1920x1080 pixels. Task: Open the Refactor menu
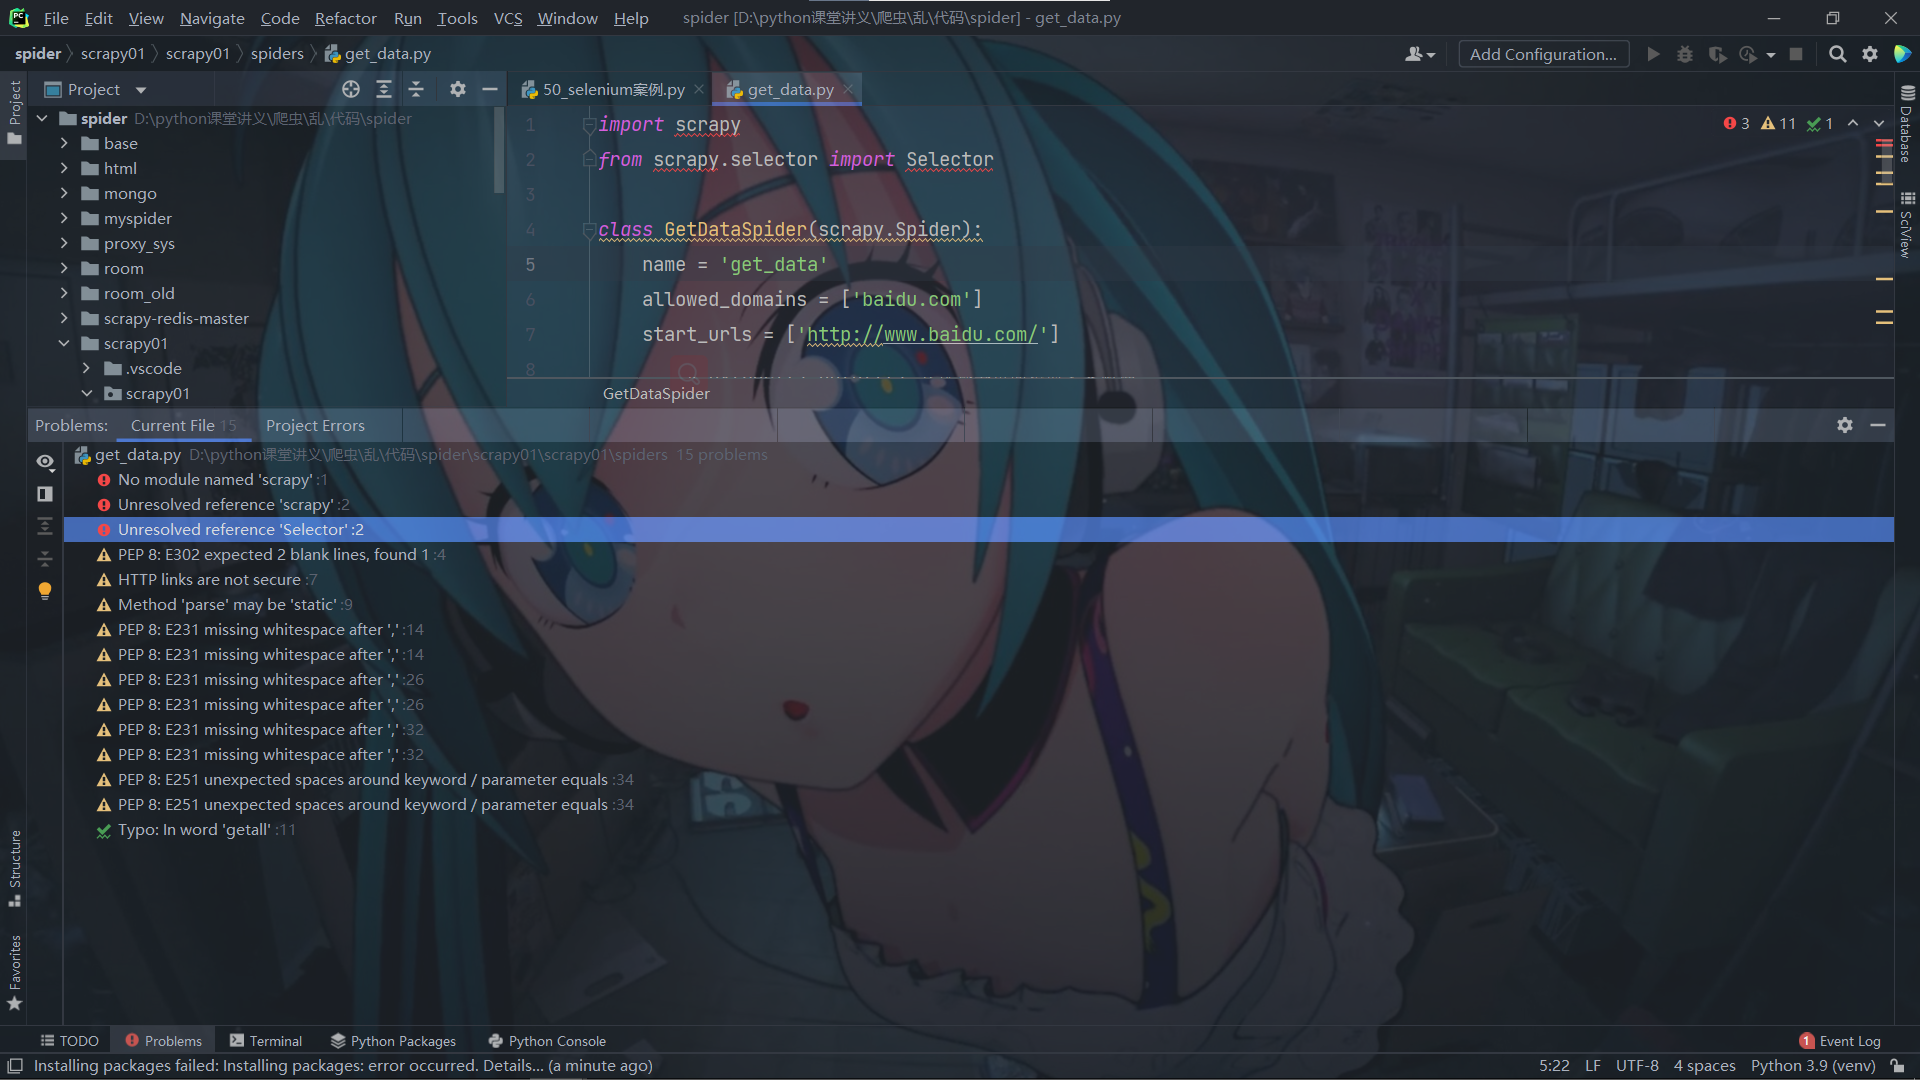click(x=345, y=18)
